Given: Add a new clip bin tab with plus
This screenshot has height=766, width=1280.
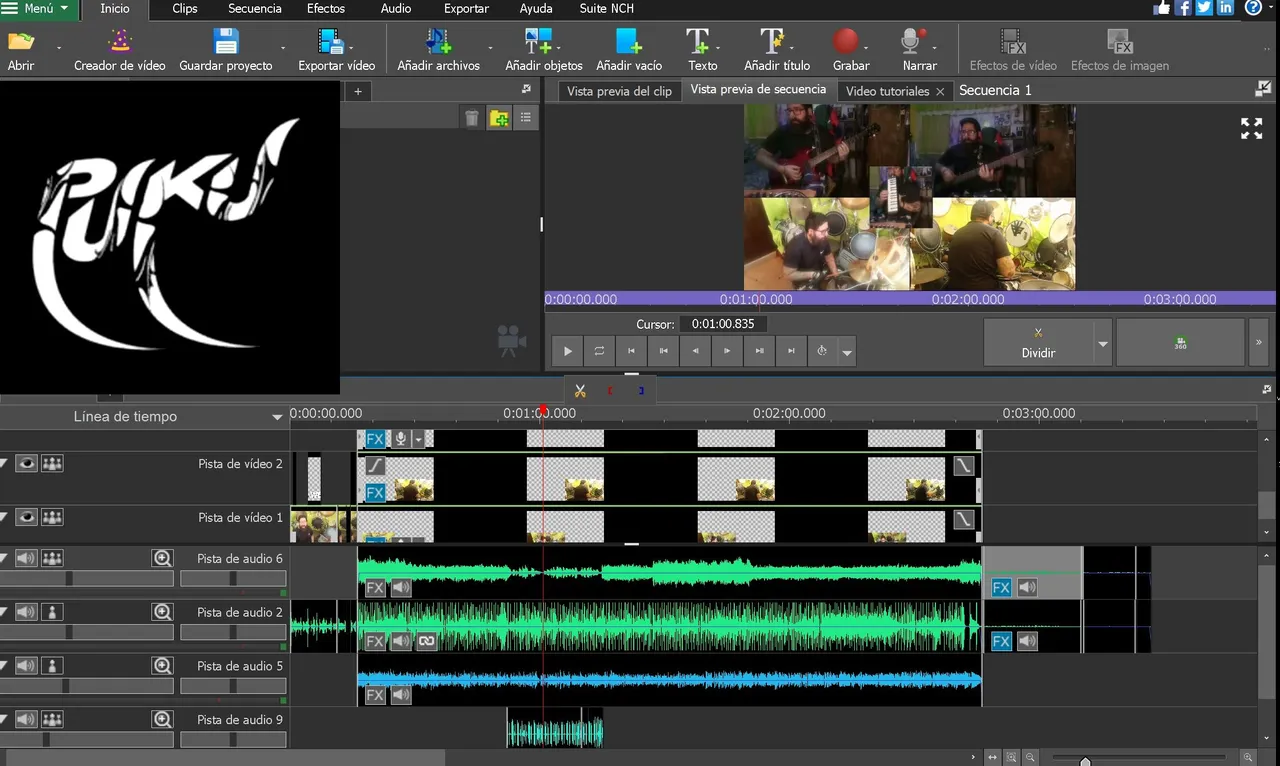Looking at the screenshot, I should click(357, 91).
